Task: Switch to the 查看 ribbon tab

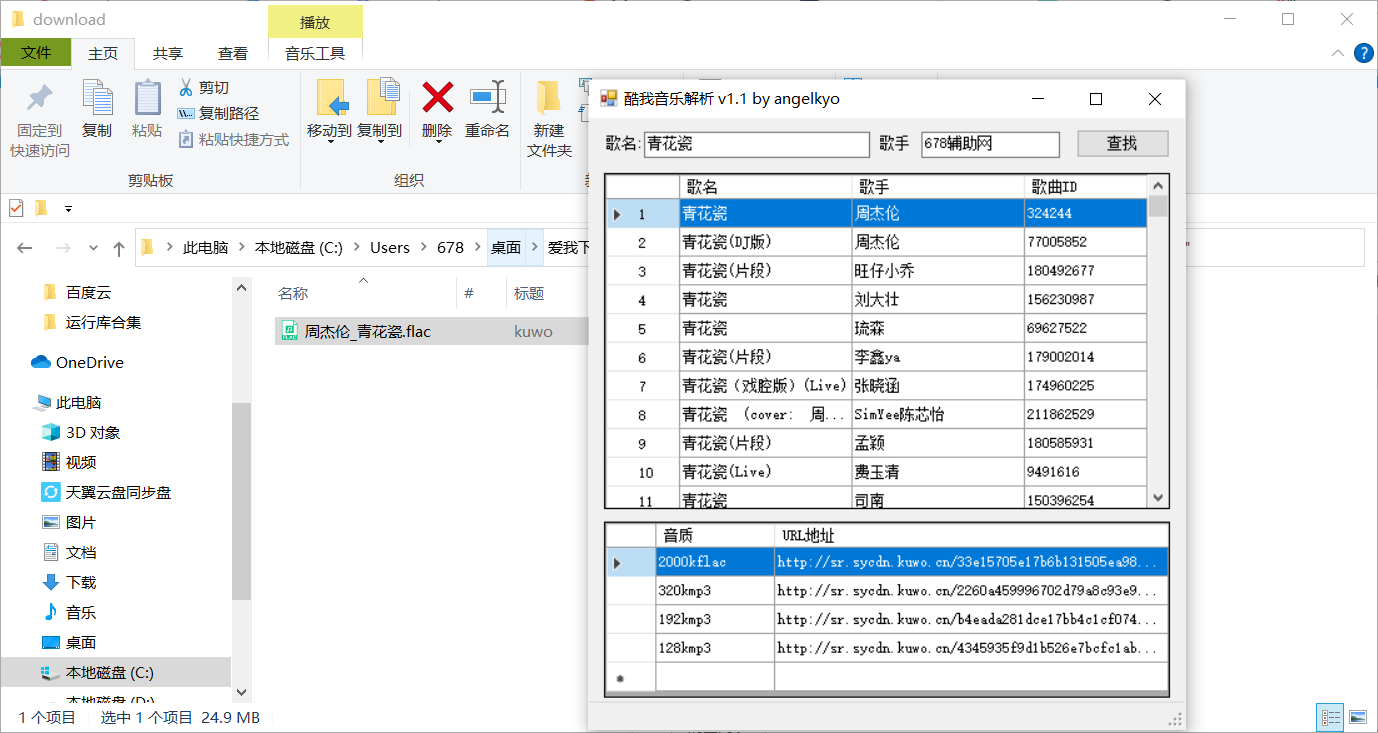Action: [x=233, y=54]
